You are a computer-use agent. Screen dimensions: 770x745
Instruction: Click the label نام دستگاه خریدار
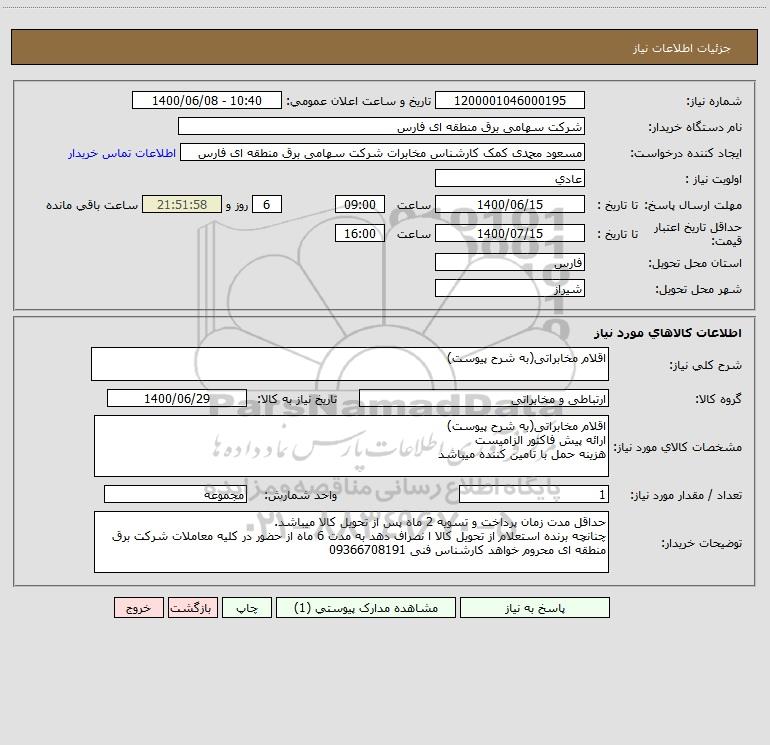click(695, 127)
